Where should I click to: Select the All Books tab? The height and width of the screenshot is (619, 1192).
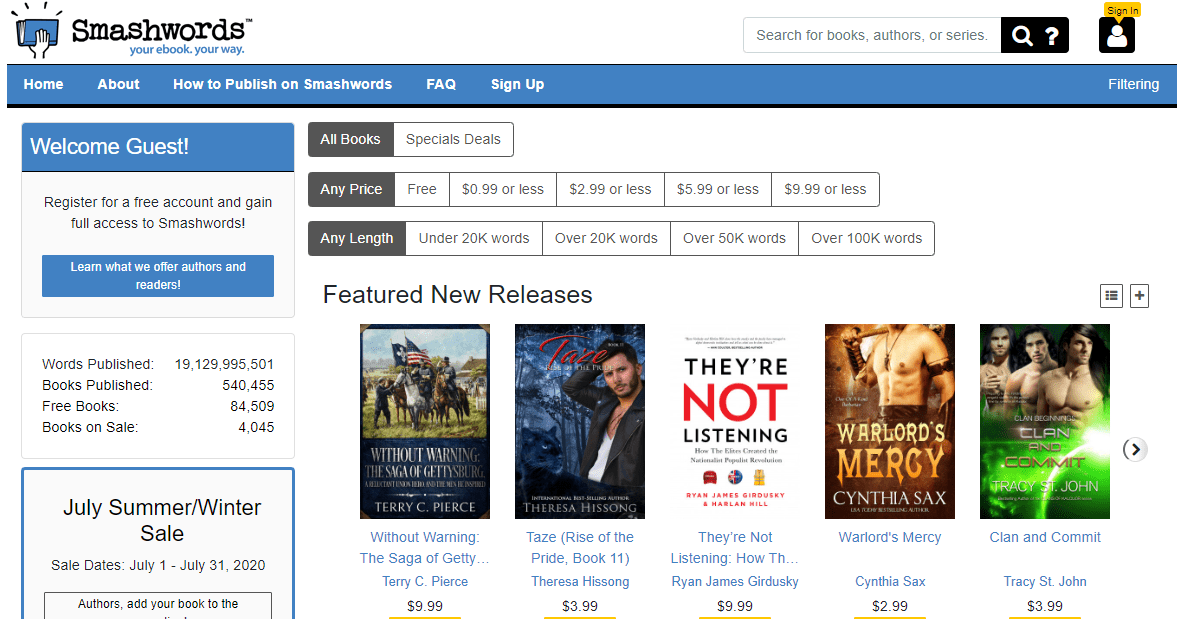[350, 139]
